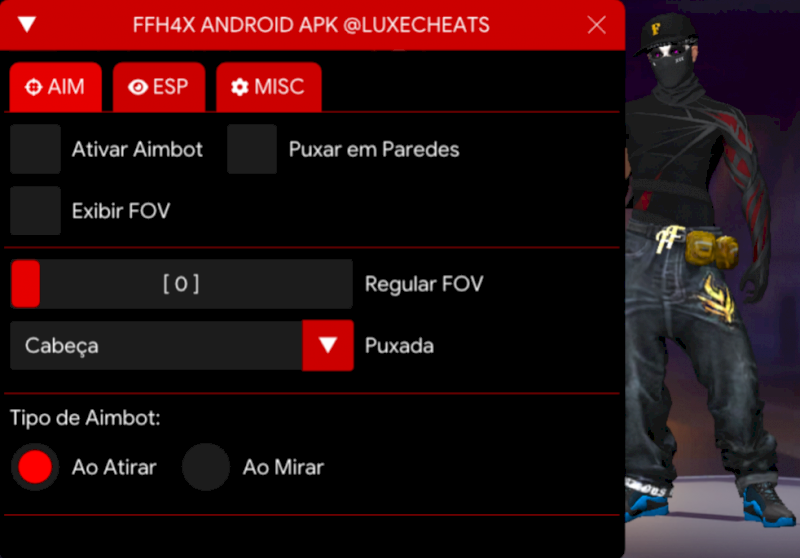Collapse the menu using the header white triangle
The image size is (800, 558).
(27, 24)
